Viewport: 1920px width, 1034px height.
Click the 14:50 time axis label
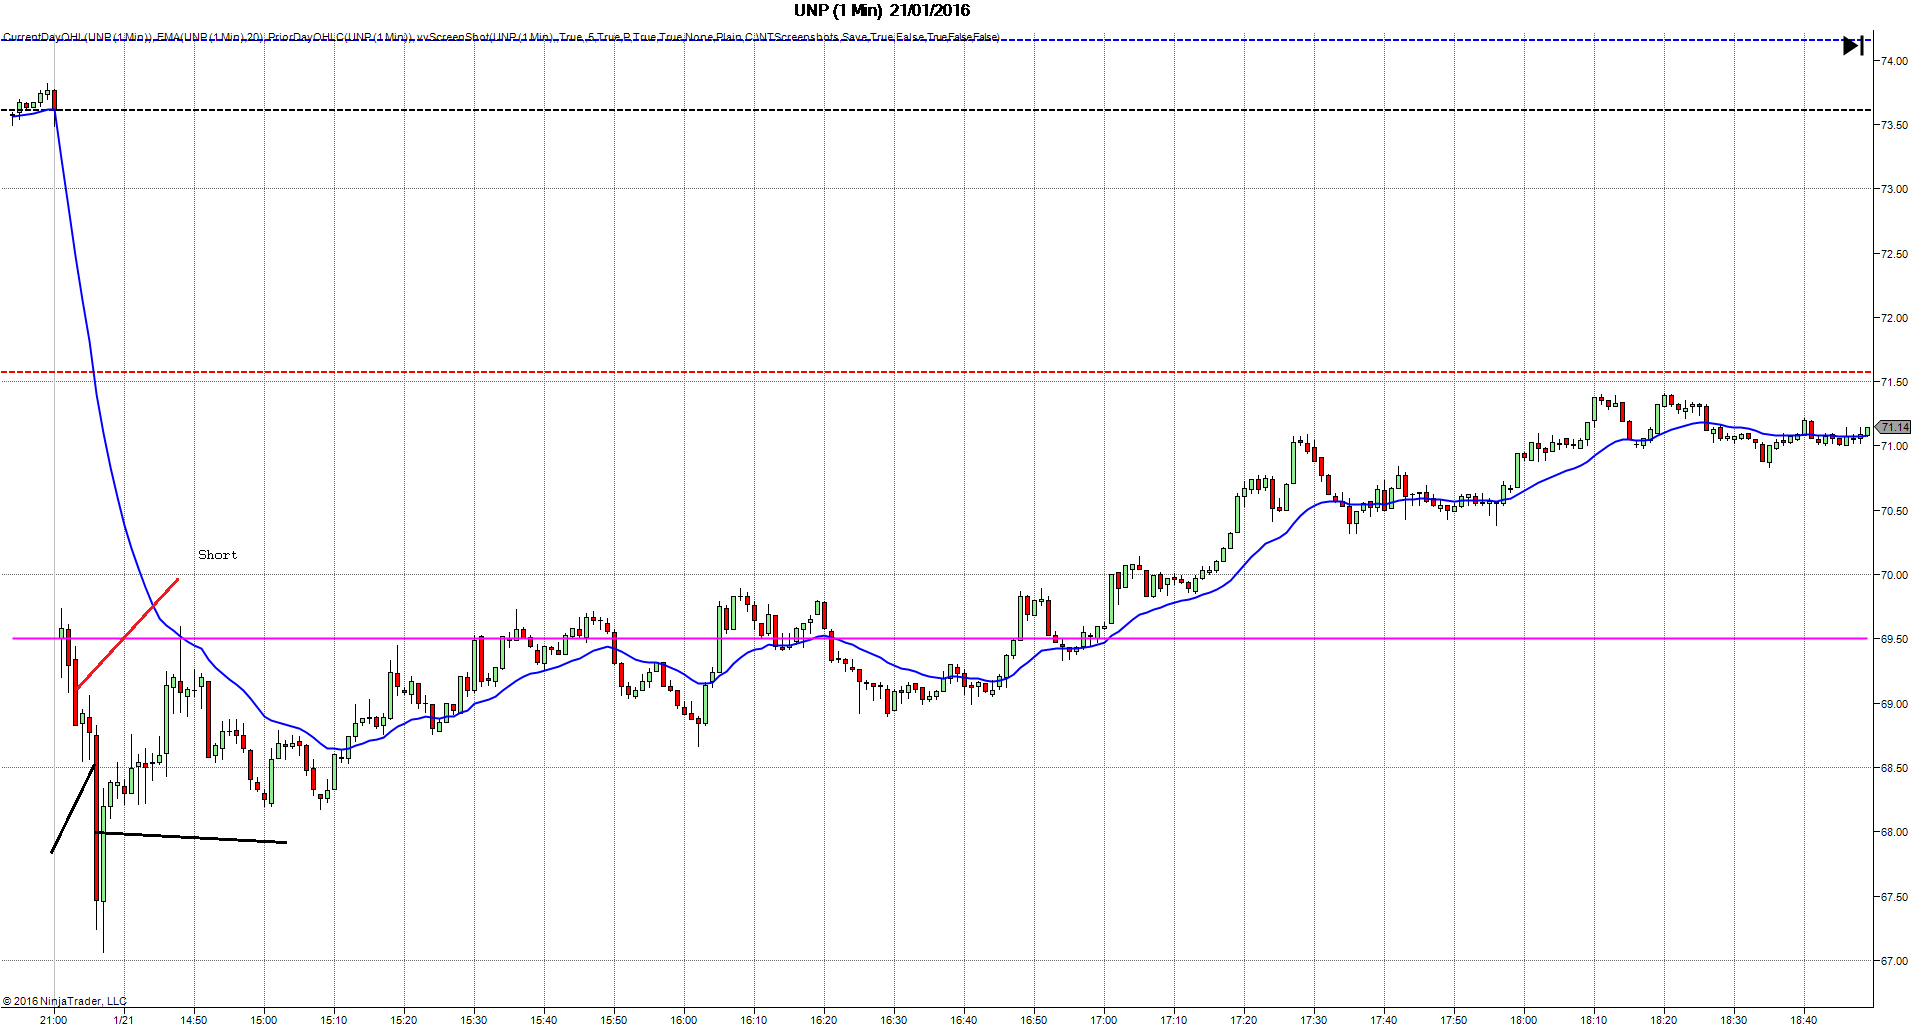(x=194, y=1020)
